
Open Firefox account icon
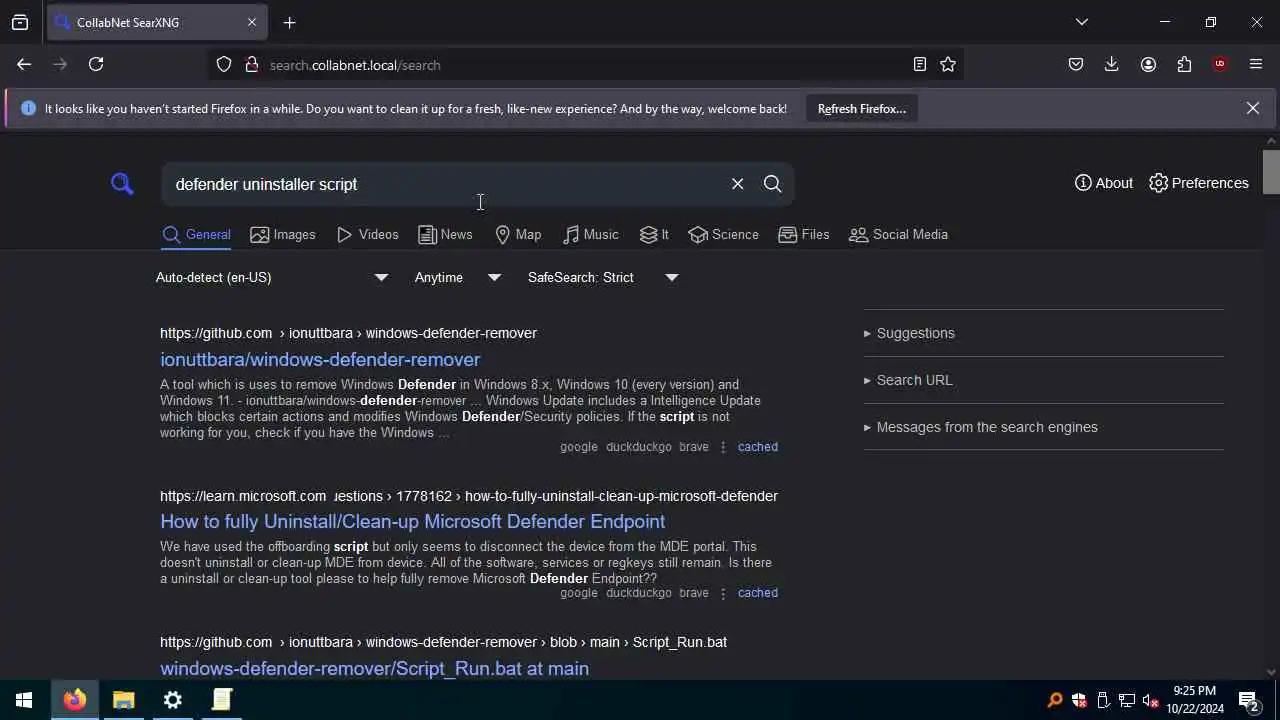(x=1148, y=64)
